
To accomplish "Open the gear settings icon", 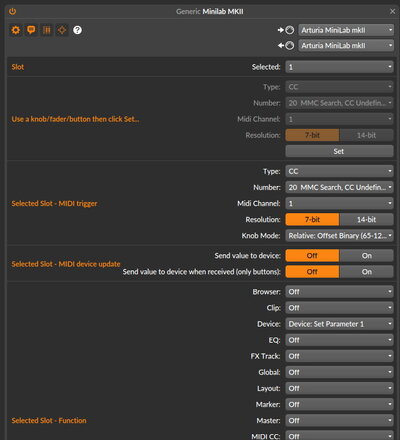I will (x=16, y=30).
